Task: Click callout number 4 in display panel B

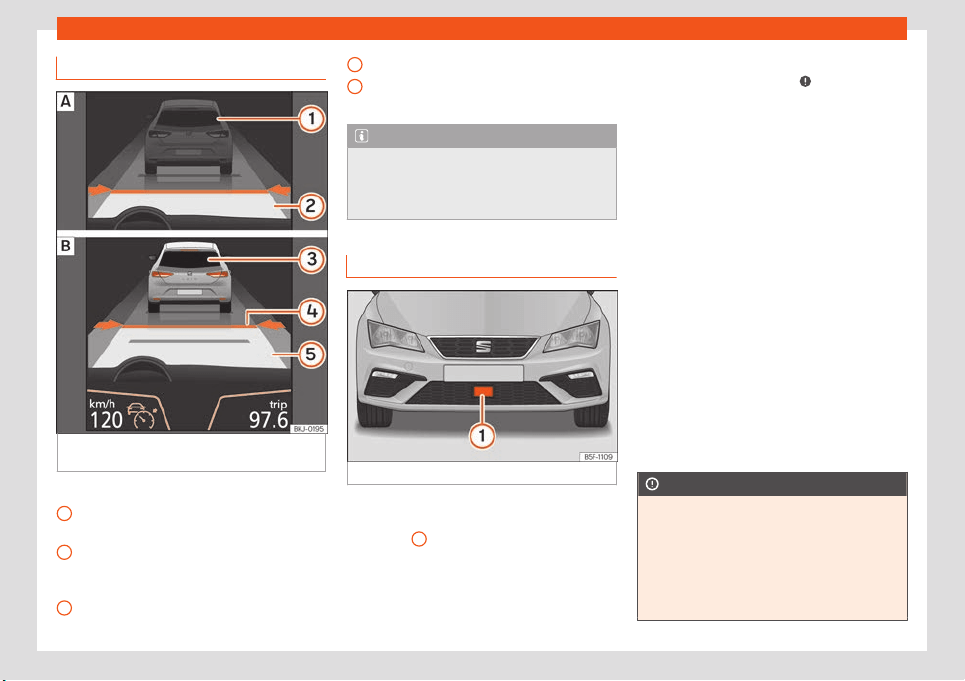Action: (x=311, y=311)
